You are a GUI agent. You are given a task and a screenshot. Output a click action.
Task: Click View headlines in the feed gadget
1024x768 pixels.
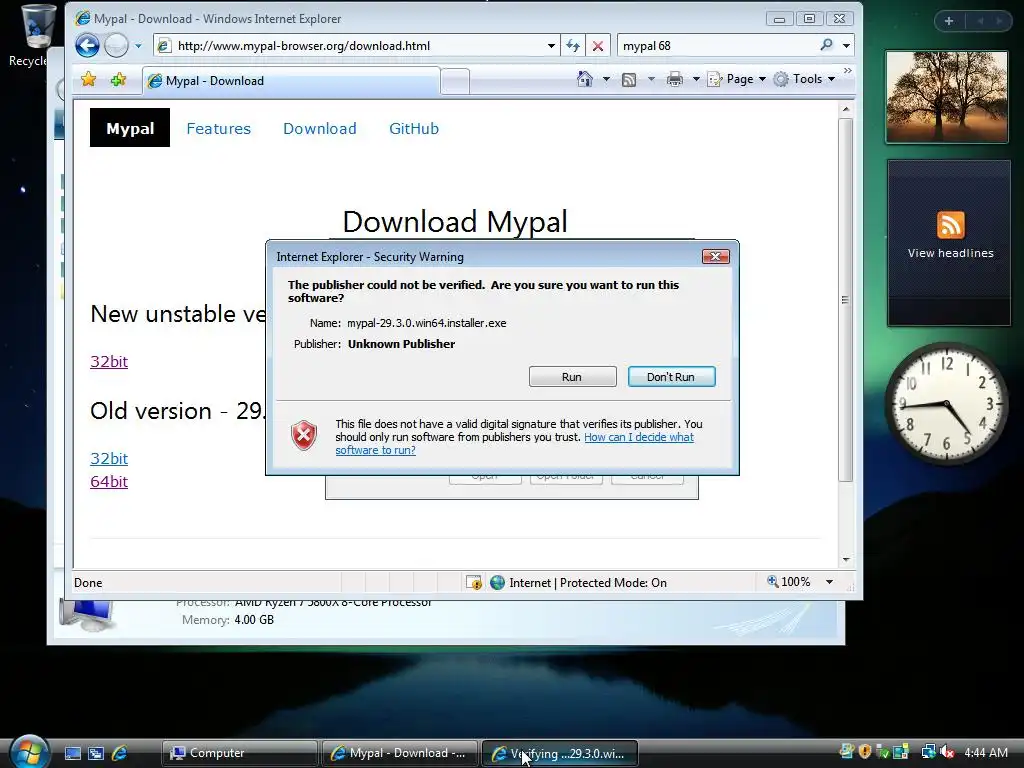(950, 253)
